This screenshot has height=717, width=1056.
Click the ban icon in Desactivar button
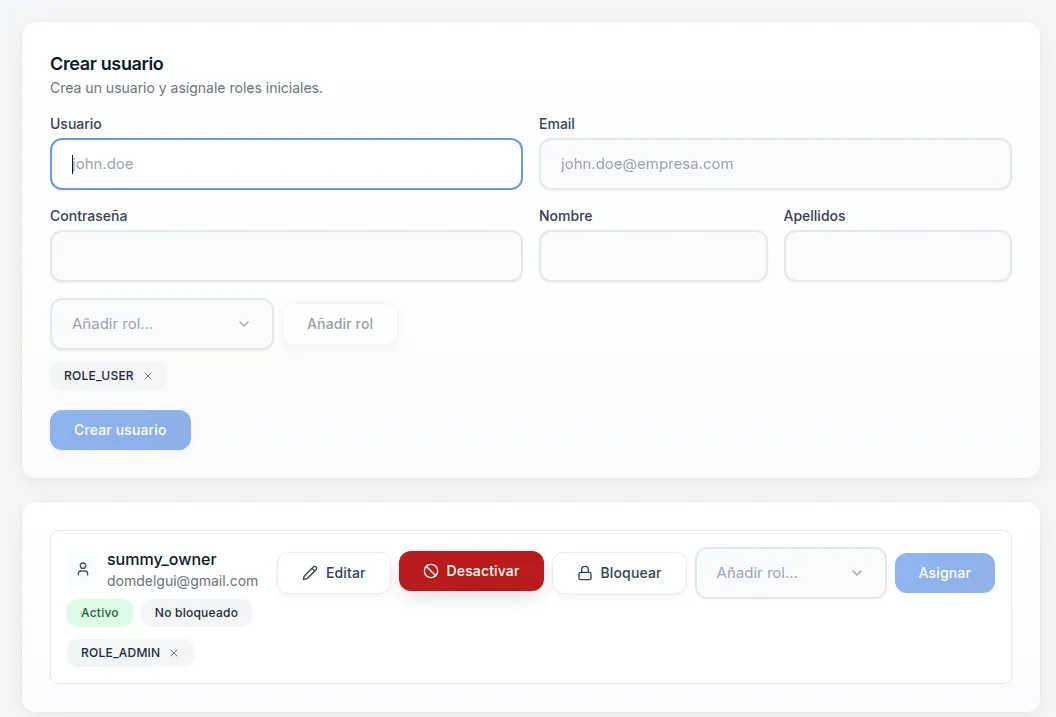point(431,571)
